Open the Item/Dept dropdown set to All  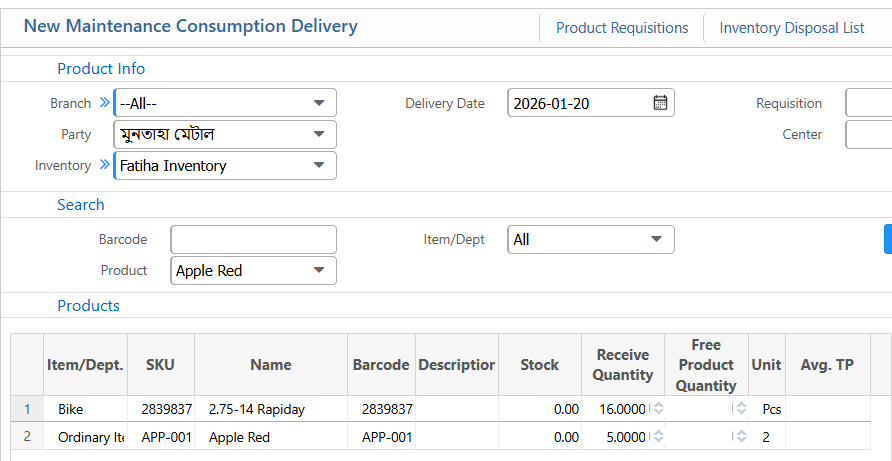click(656, 240)
